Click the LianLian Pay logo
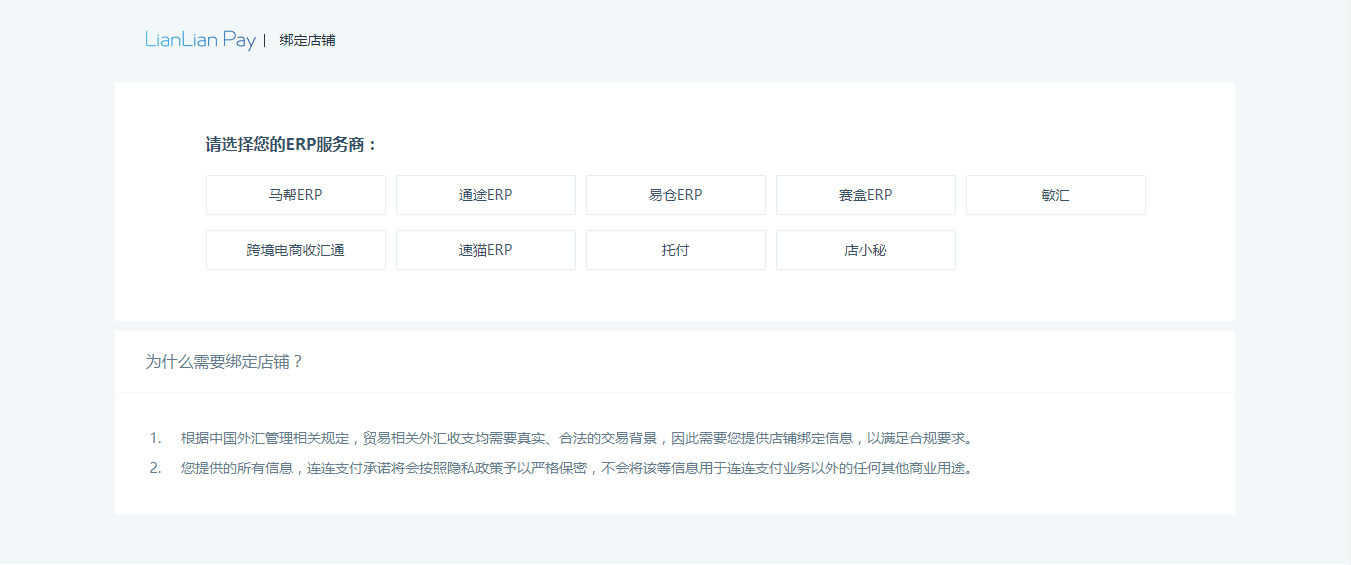The width and height of the screenshot is (1351, 565). point(200,40)
